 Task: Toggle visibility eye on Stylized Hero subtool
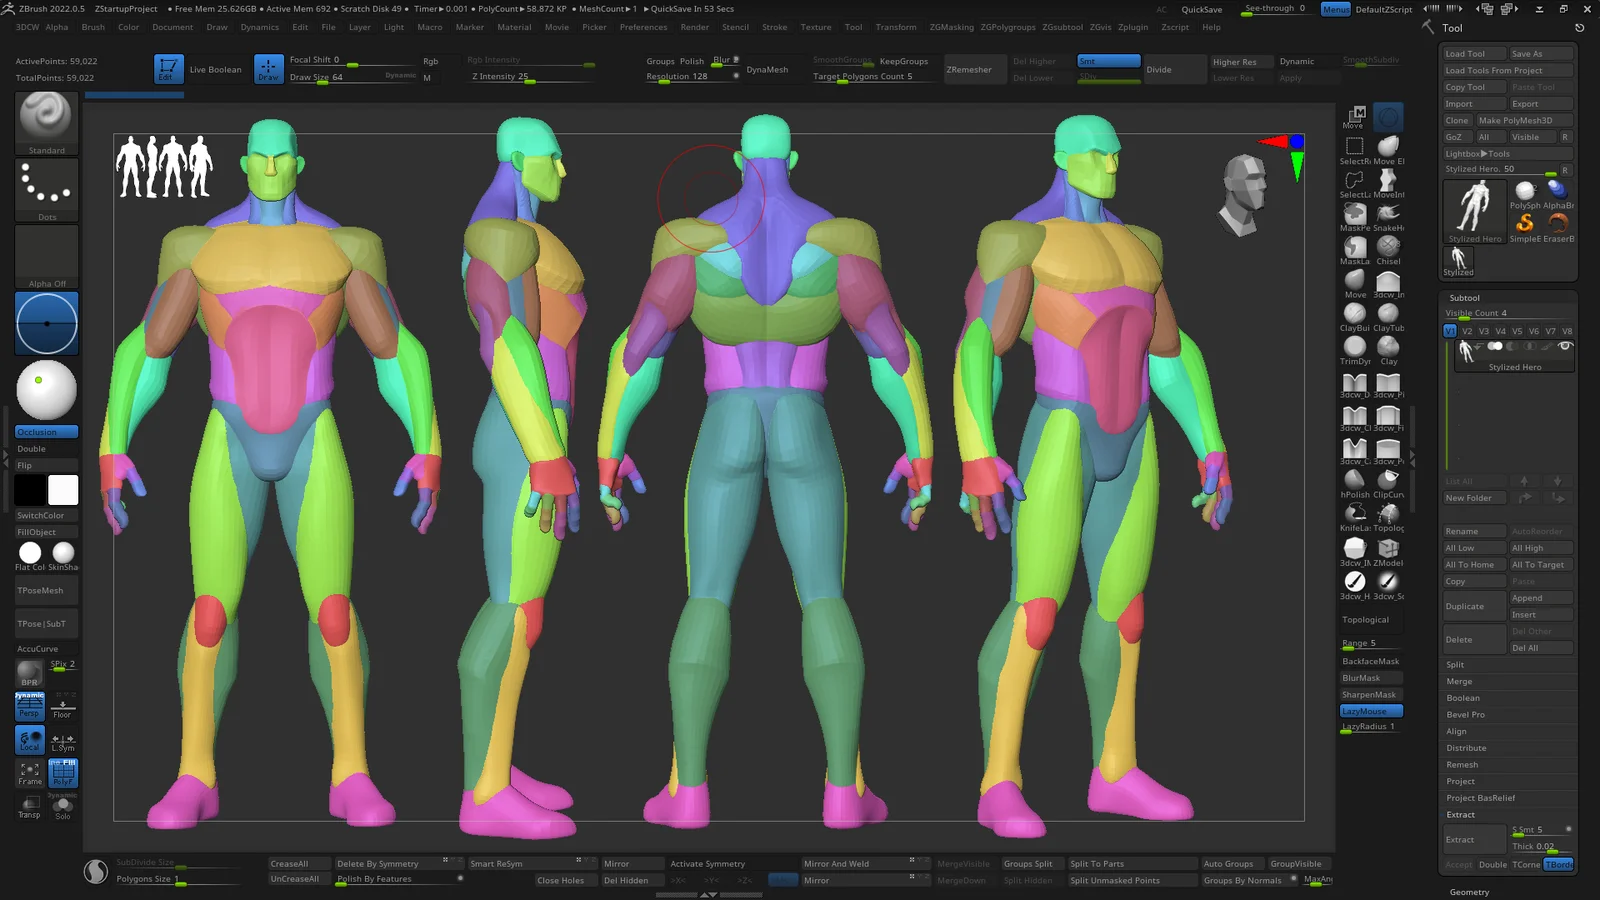[x=1565, y=346]
